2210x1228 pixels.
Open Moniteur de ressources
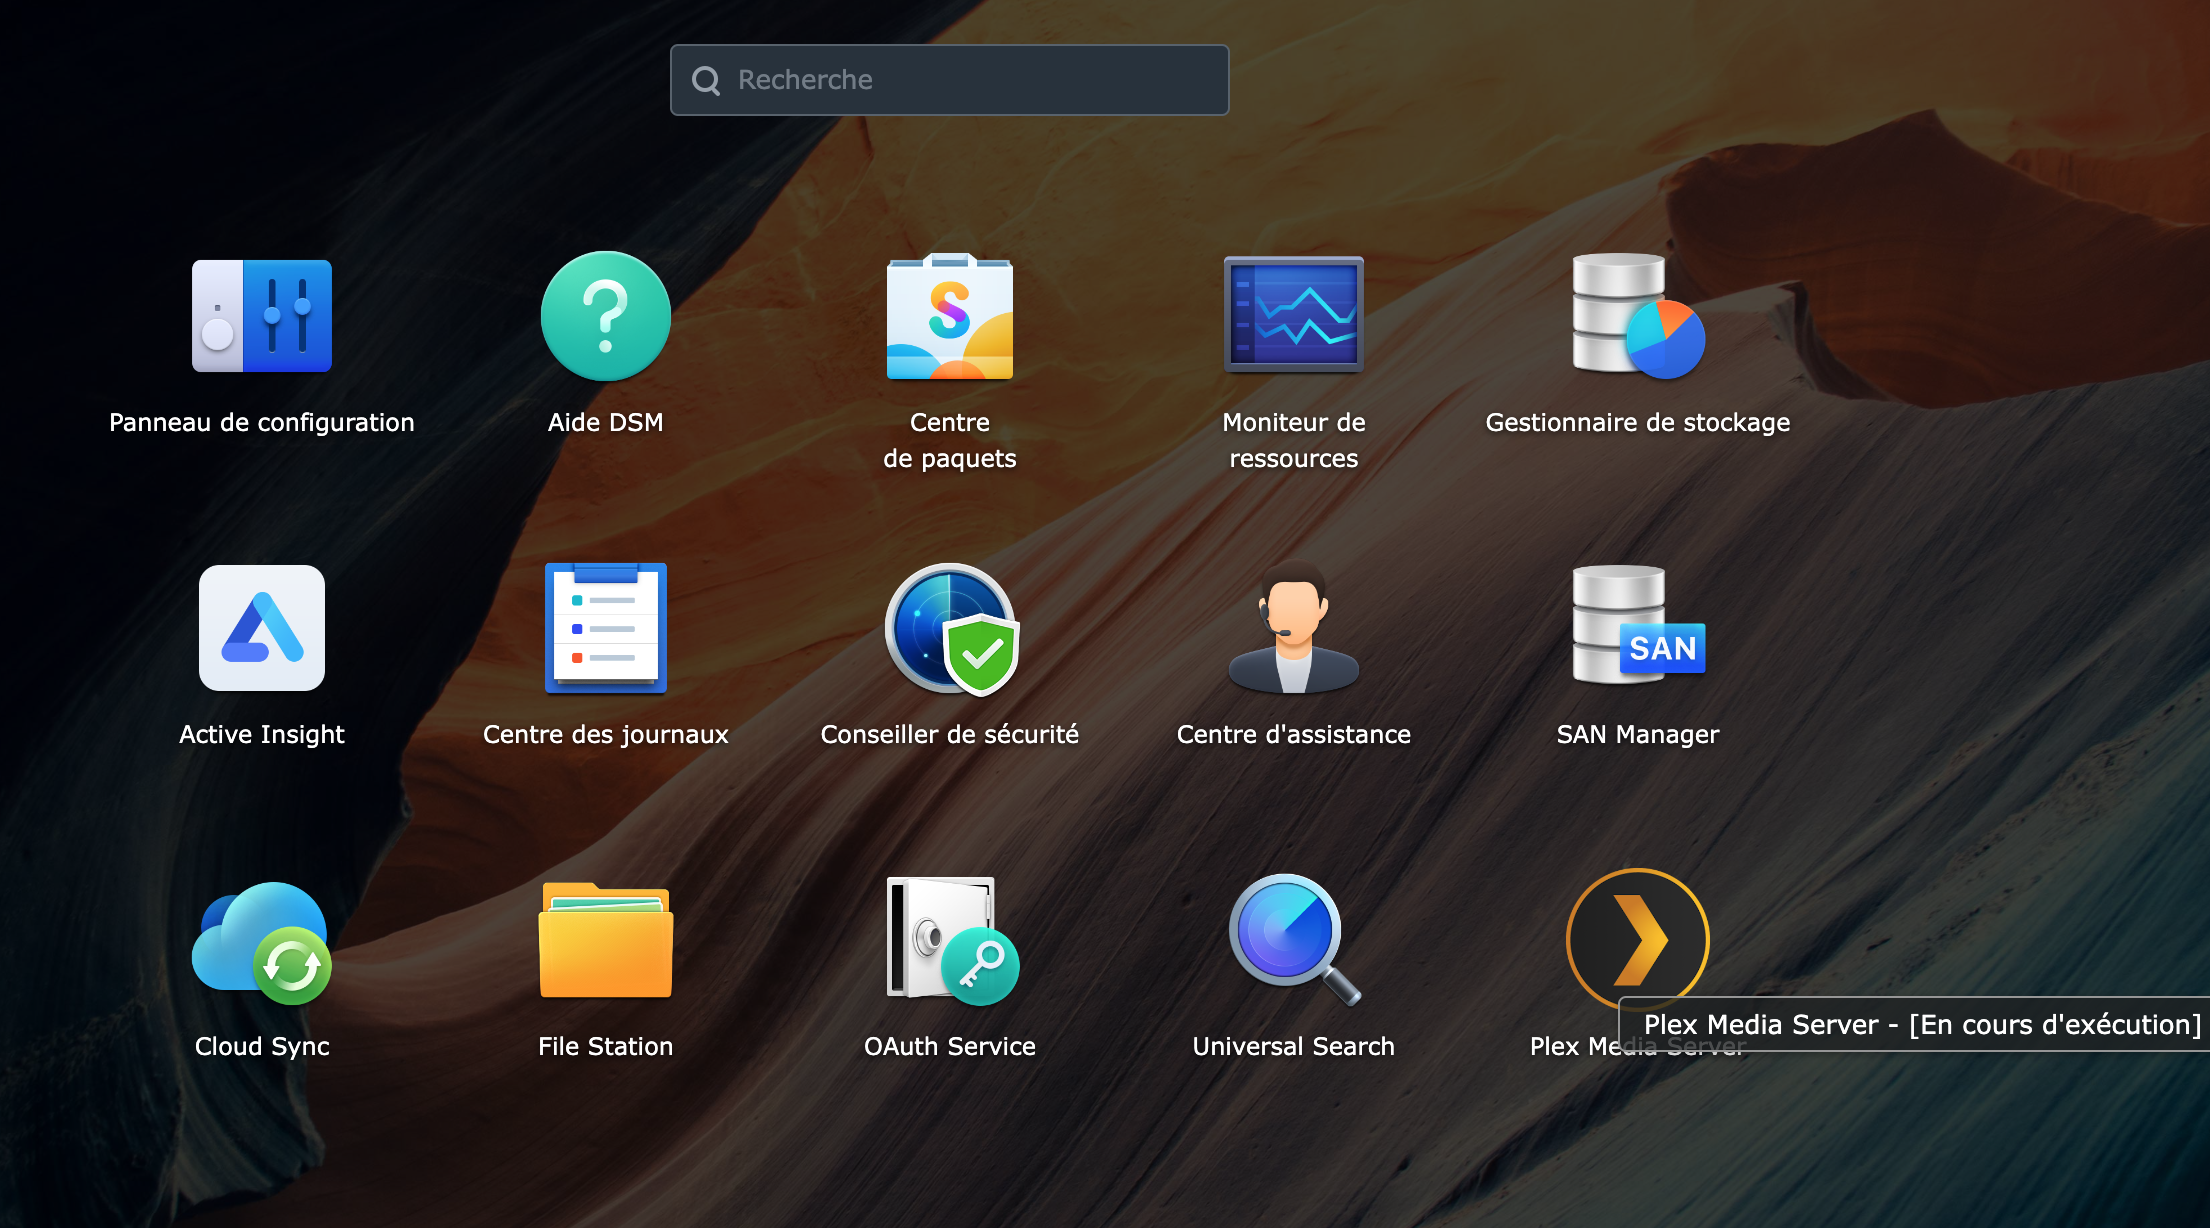[1293, 314]
